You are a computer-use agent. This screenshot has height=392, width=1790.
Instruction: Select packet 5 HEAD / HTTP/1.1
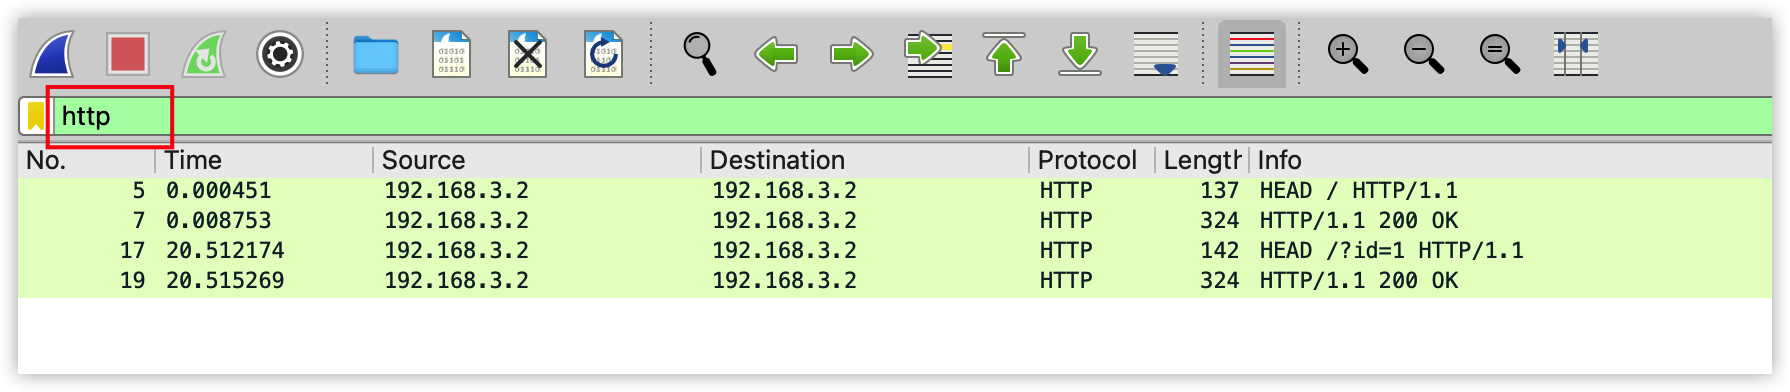[x=895, y=191]
